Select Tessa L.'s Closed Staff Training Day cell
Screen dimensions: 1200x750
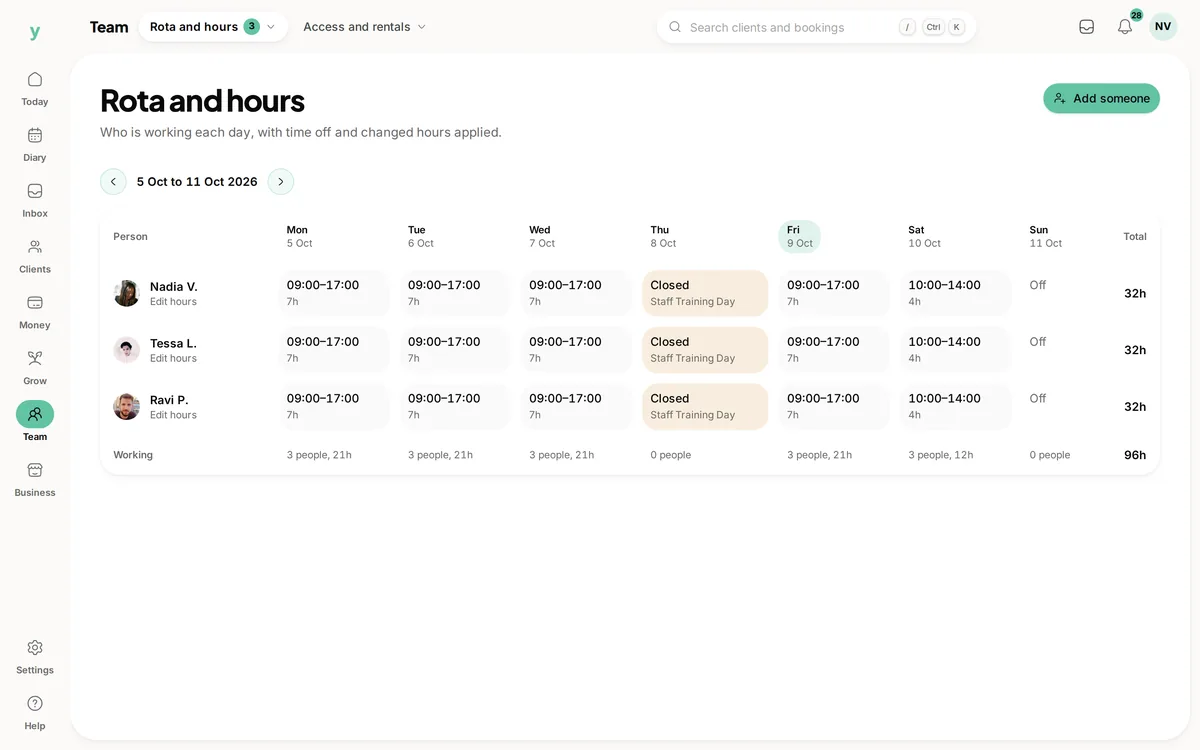click(x=705, y=350)
